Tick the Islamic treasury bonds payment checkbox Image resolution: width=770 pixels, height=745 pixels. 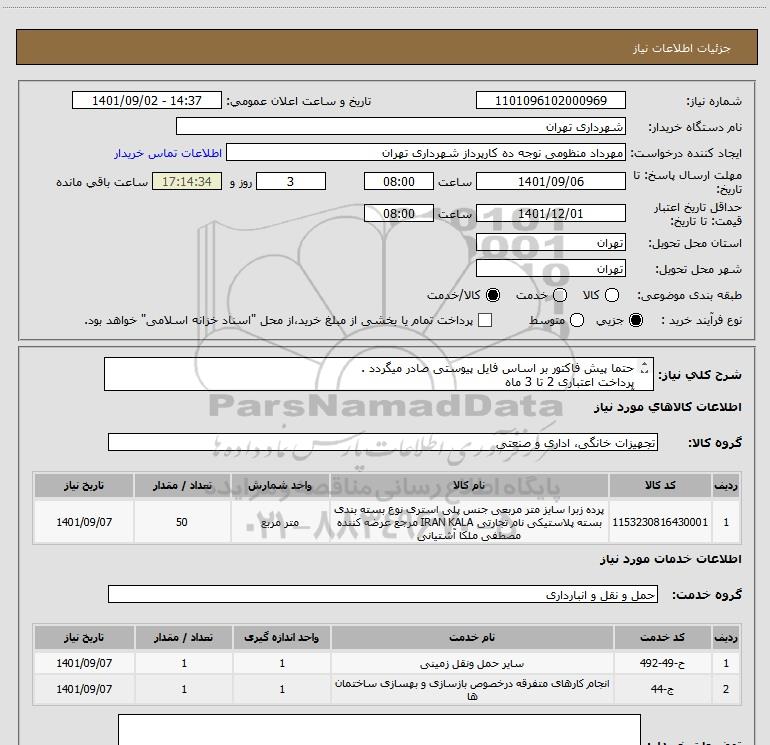485,320
